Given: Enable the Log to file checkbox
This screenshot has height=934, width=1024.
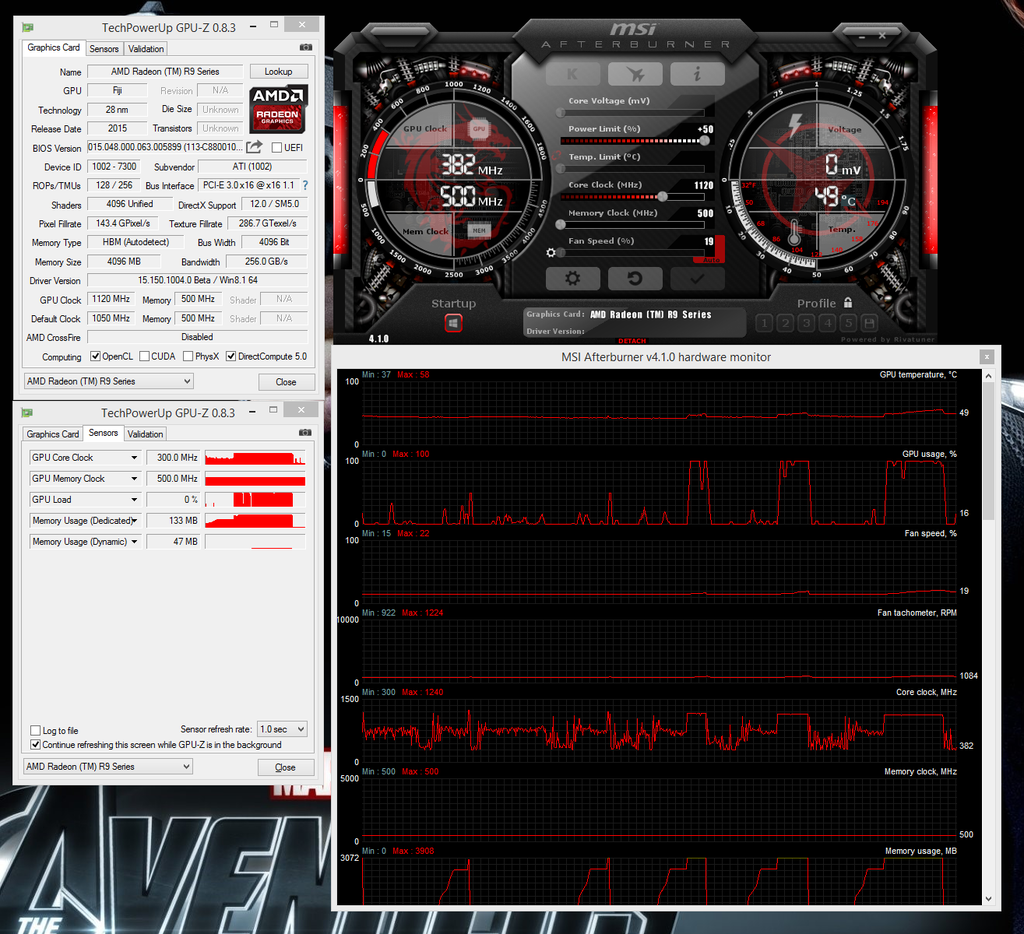Looking at the screenshot, I should (35, 730).
